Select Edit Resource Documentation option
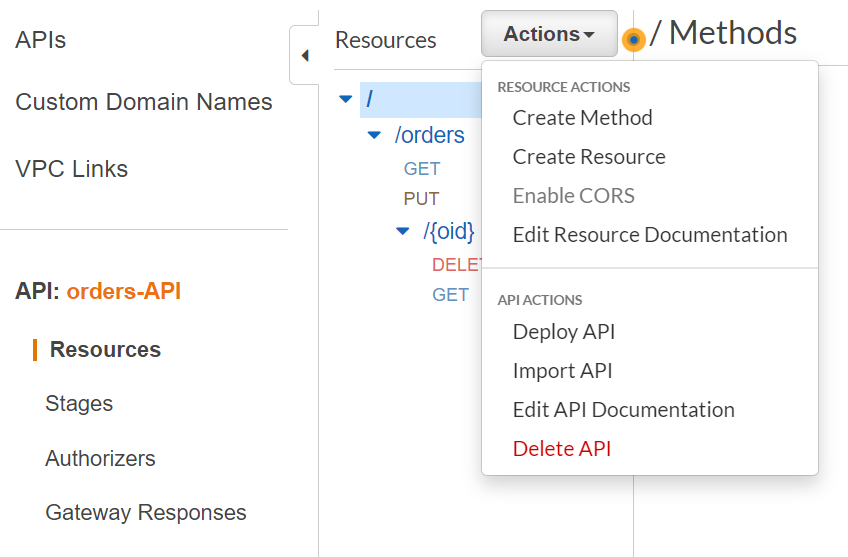Viewport: 848px width, 557px height. [x=650, y=235]
